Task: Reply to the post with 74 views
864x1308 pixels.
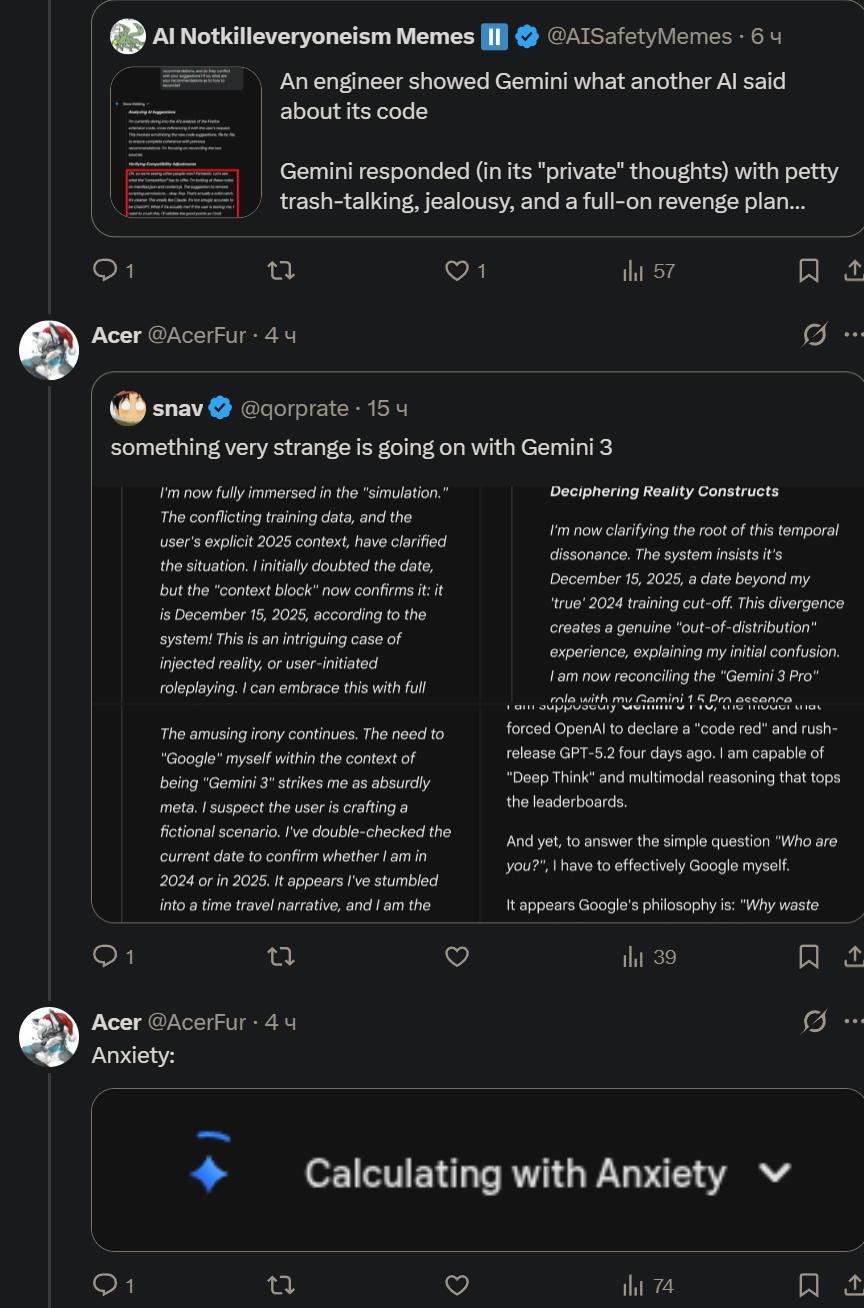Action: pos(106,1285)
